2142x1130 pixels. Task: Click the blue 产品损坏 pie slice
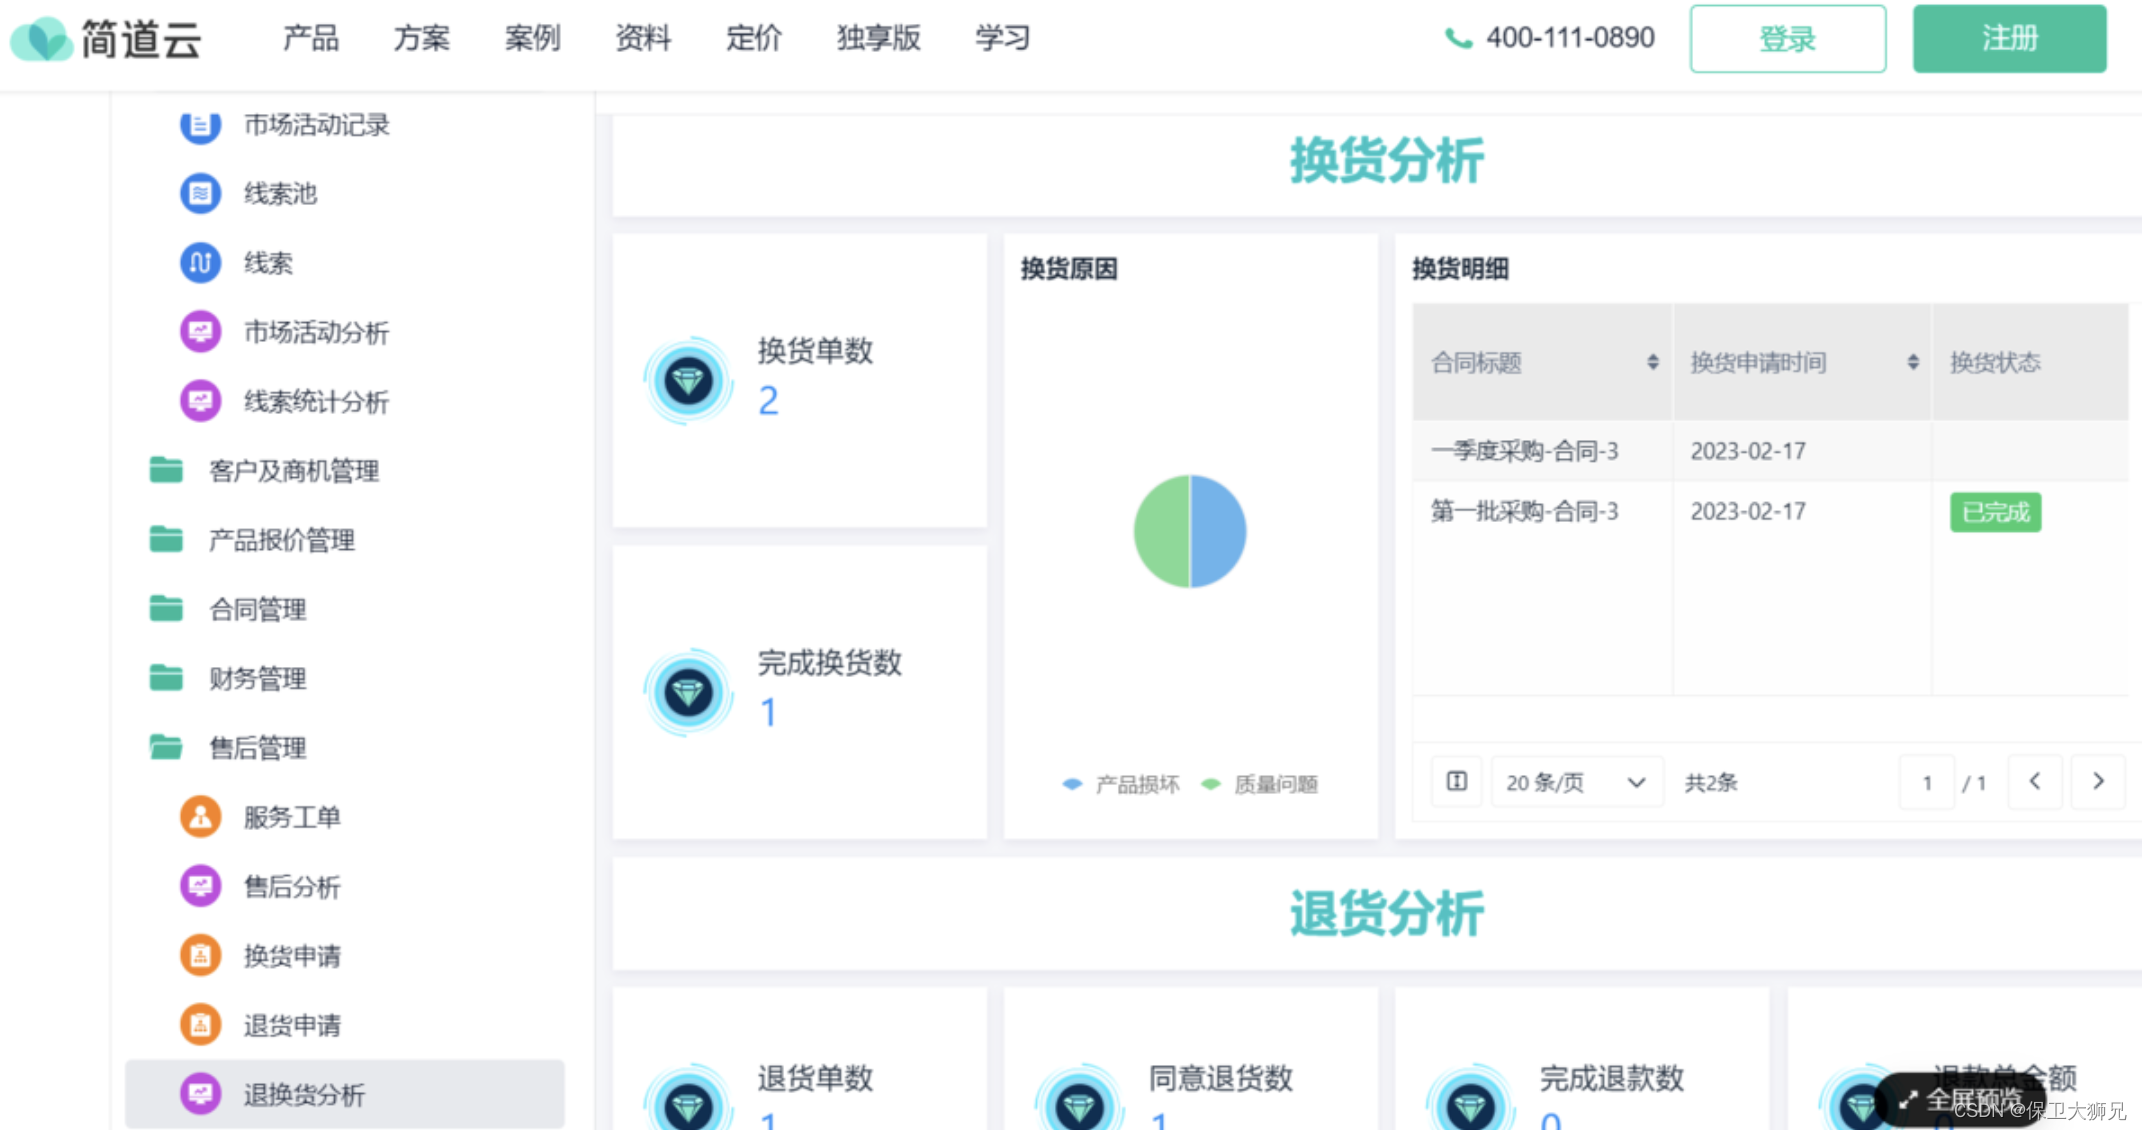tap(1220, 531)
